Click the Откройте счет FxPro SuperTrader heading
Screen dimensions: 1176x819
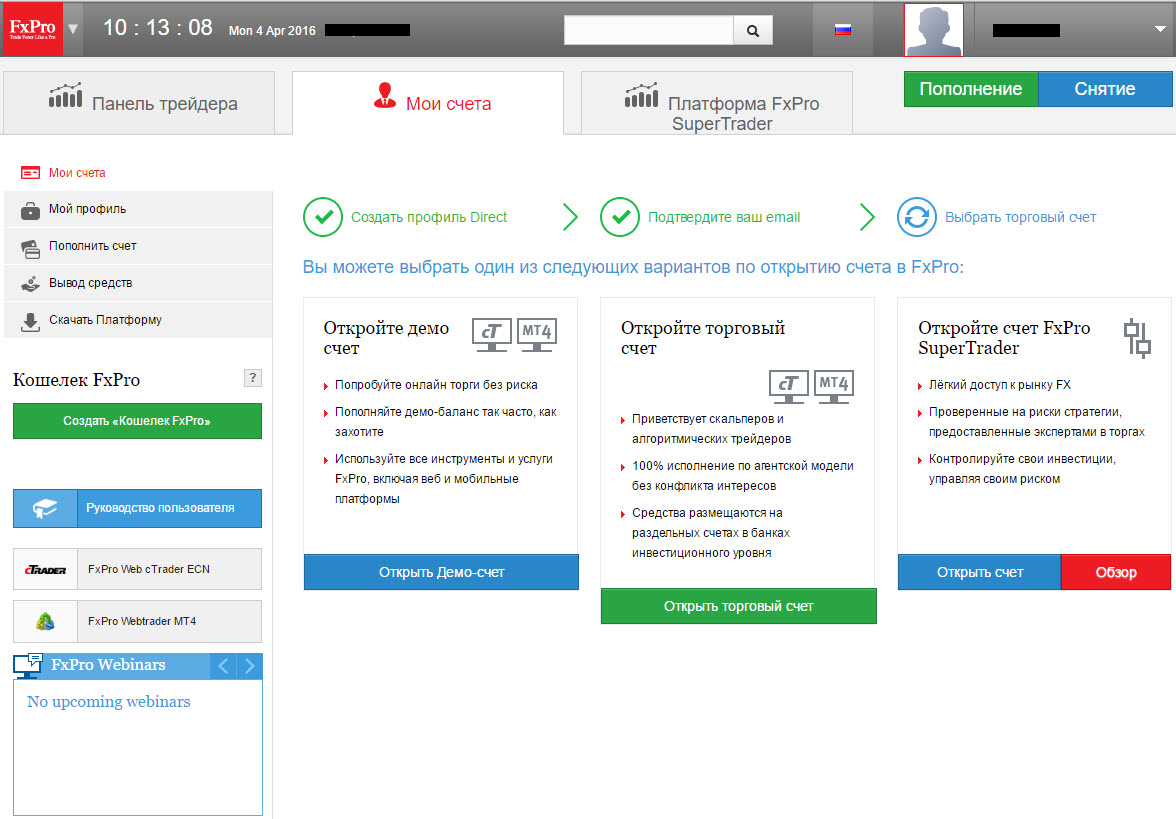tap(1004, 338)
